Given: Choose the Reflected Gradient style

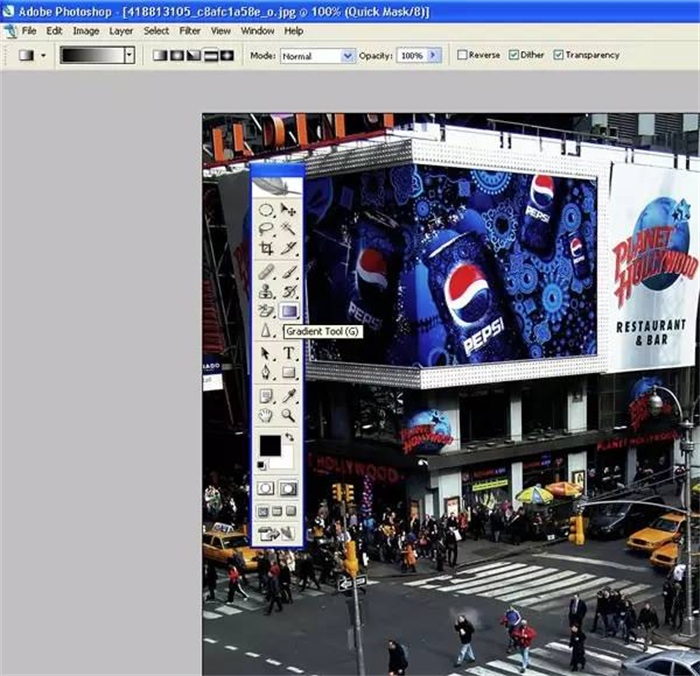Looking at the screenshot, I should pos(210,55).
